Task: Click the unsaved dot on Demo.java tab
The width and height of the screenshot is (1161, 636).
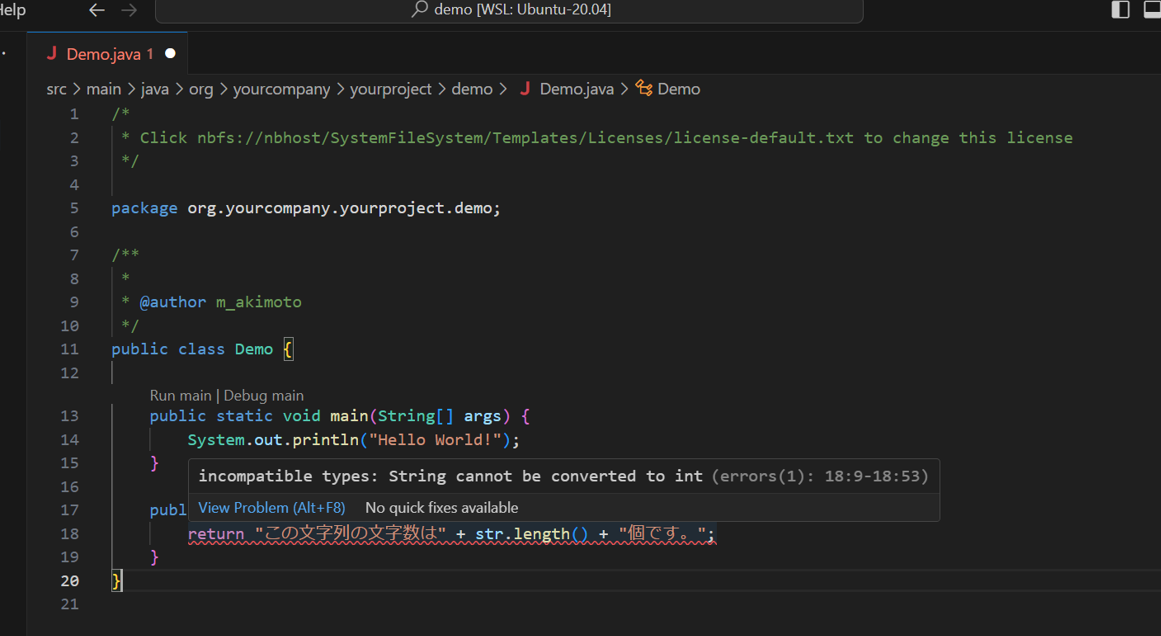Action: 170,53
